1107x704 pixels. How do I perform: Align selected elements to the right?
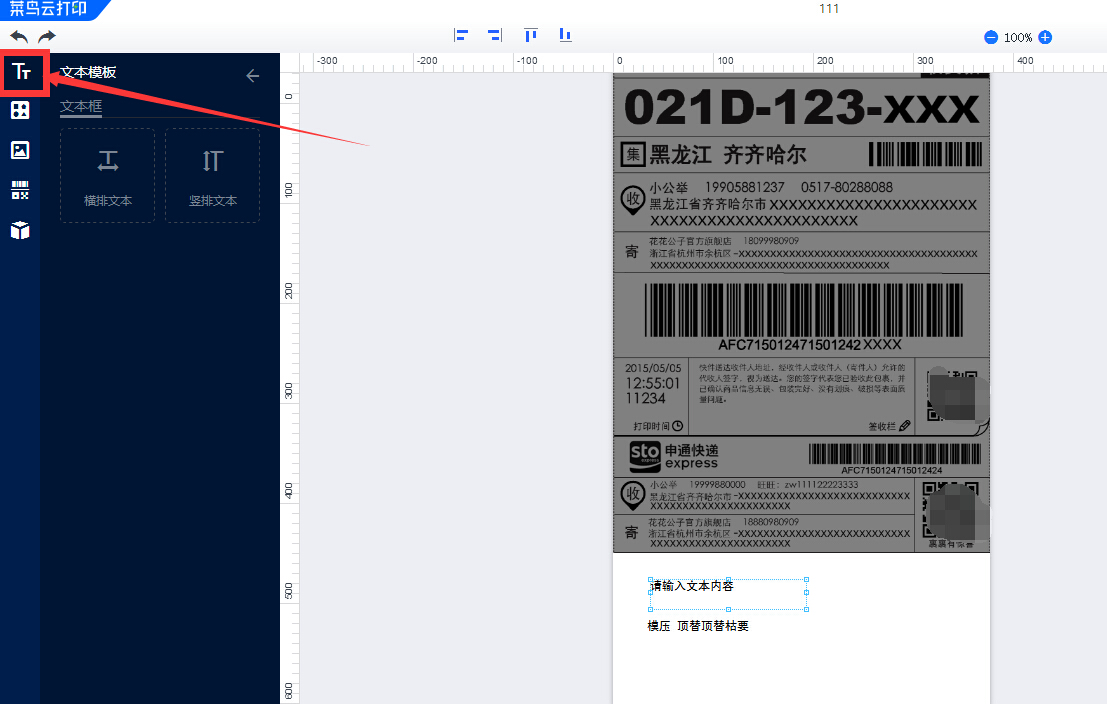[495, 35]
